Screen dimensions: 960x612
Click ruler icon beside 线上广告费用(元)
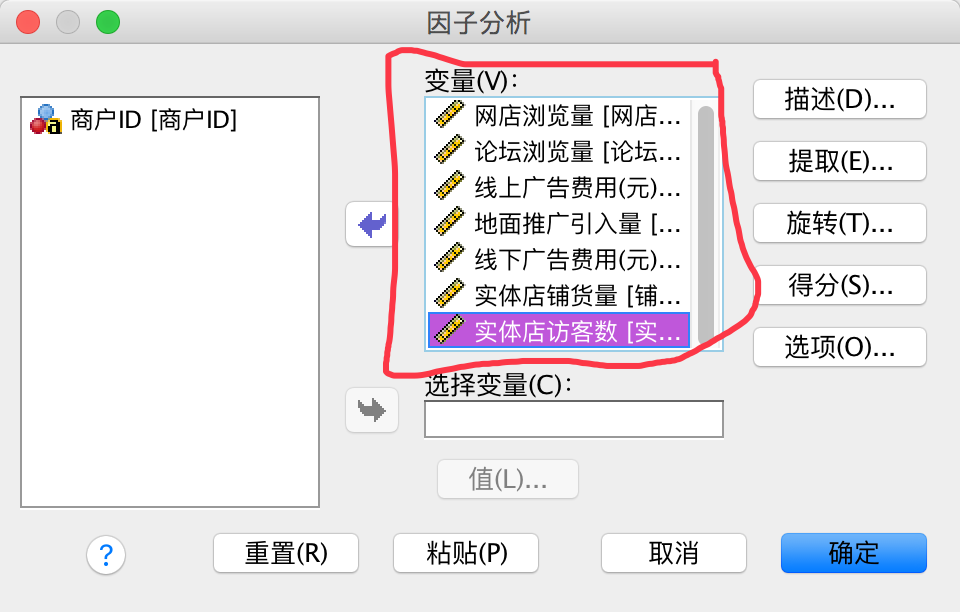pos(449,186)
